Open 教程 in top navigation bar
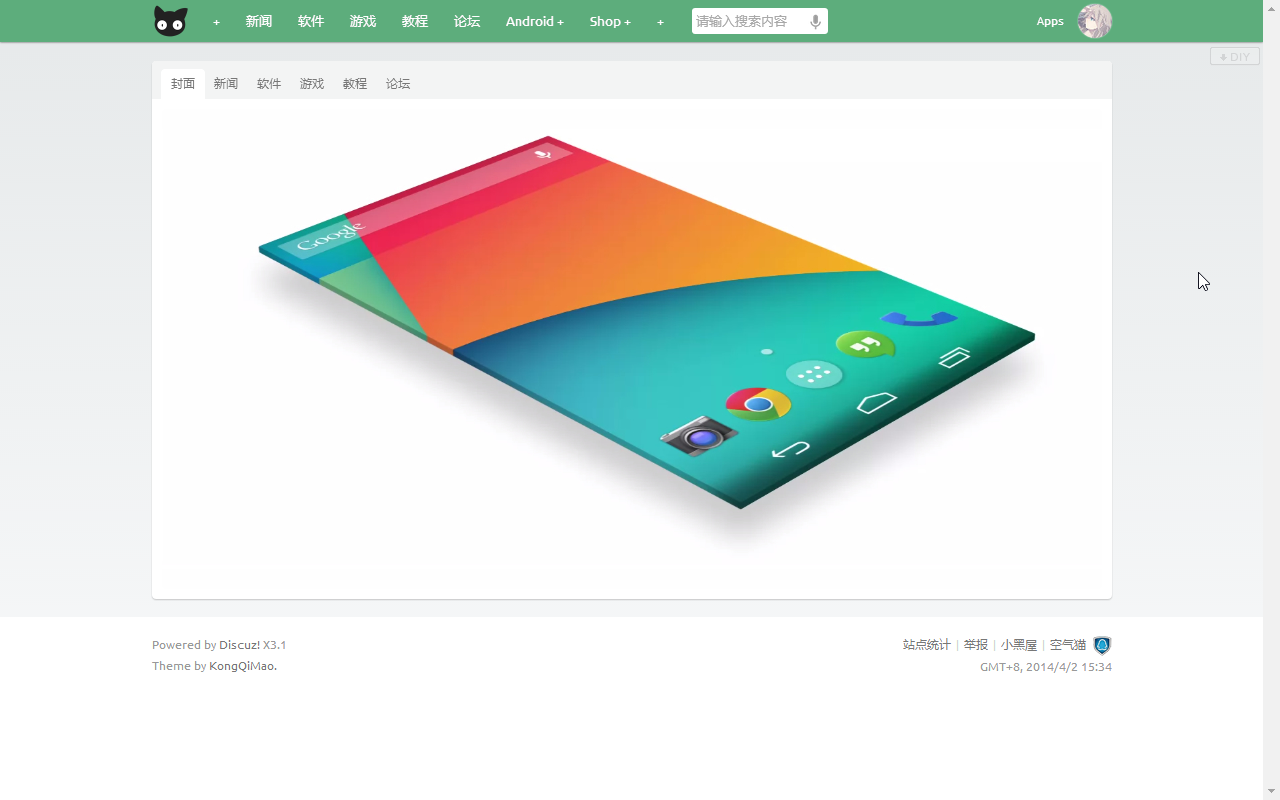The height and width of the screenshot is (800, 1280). point(415,21)
